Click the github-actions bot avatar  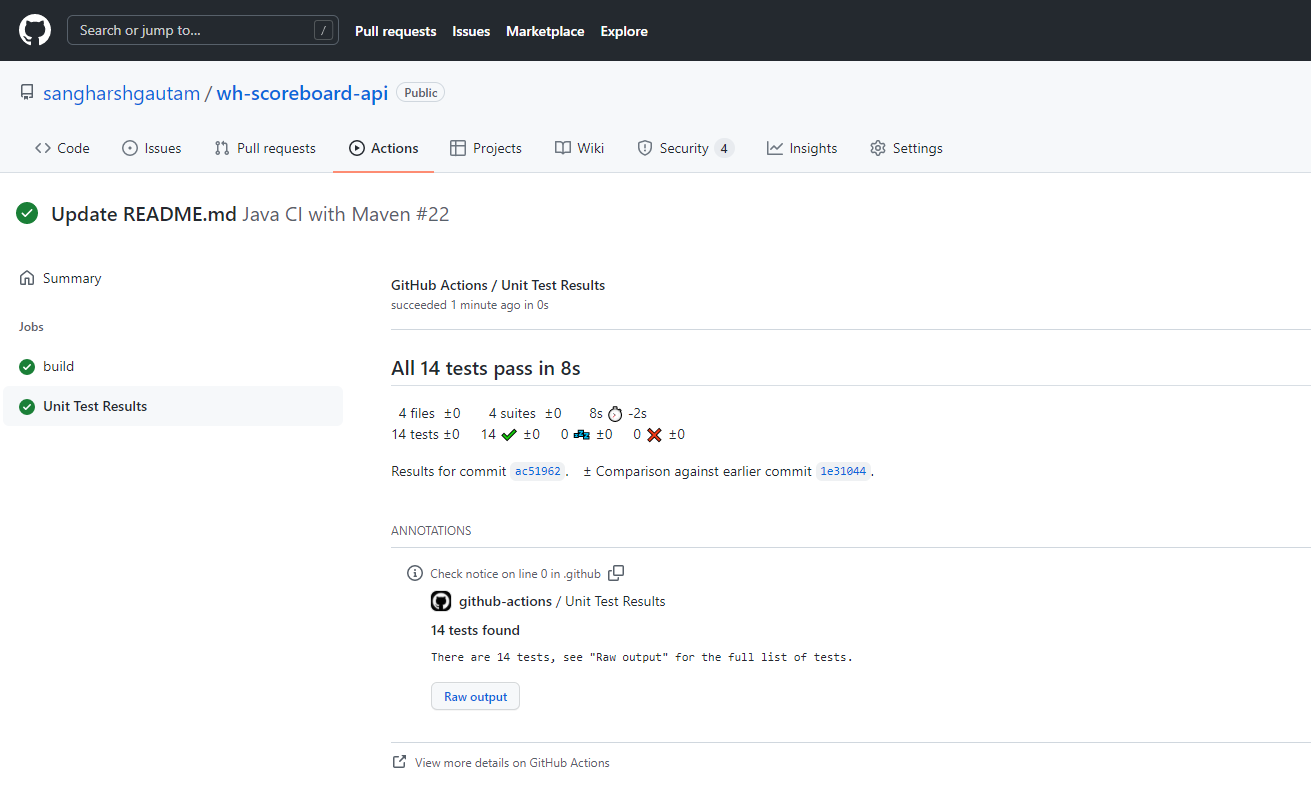pyautogui.click(x=440, y=601)
